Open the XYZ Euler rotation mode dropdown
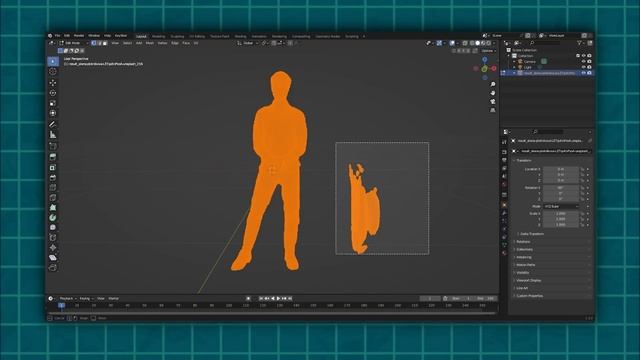 [561, 207]
